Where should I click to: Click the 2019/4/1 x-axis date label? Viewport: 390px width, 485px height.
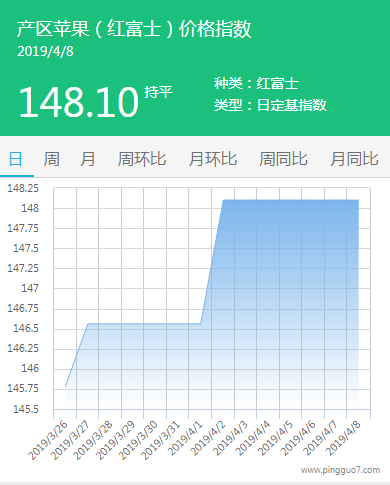(185, 438)
